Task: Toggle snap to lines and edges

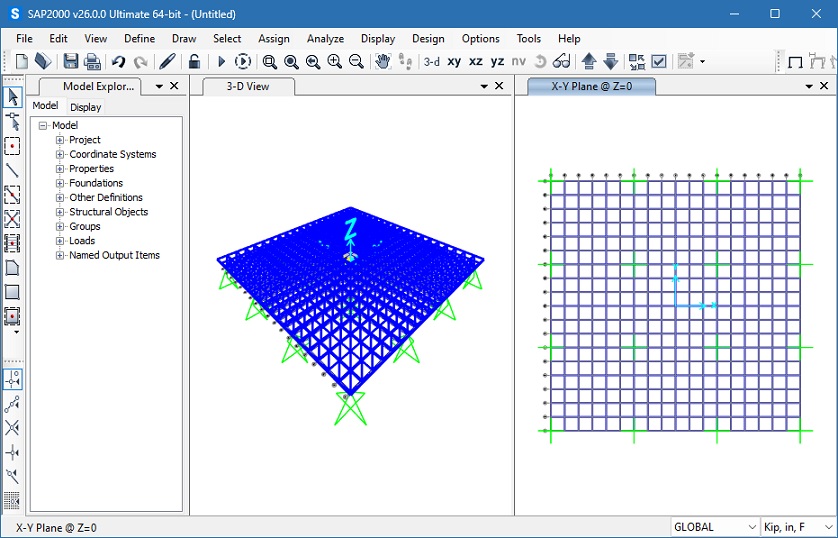Action: (x=12, y=477)
